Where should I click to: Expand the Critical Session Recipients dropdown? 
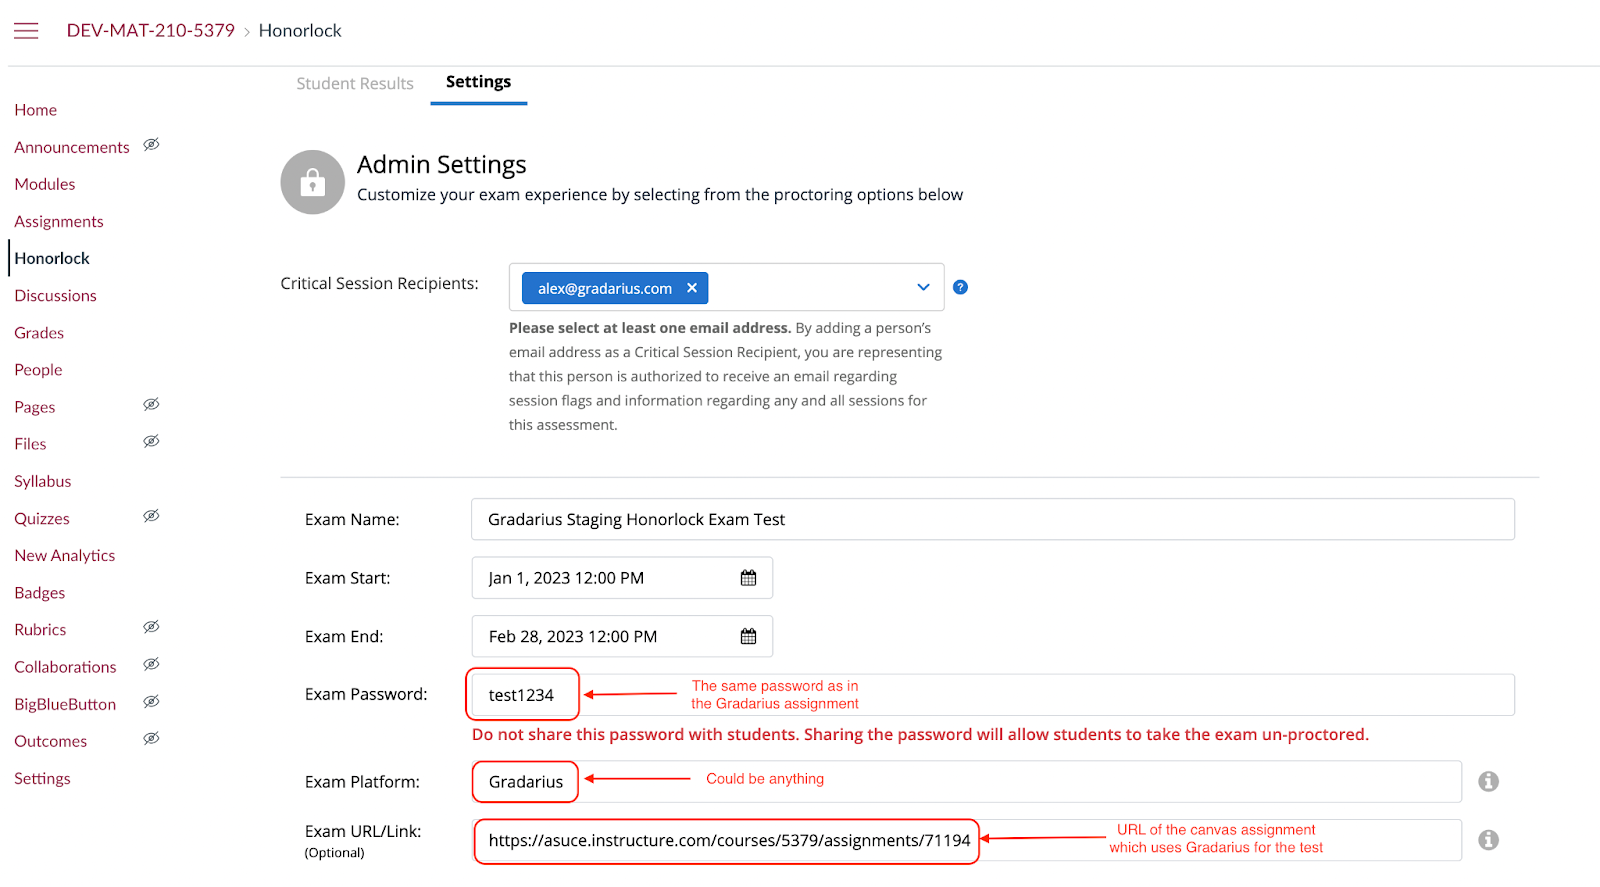click(923, 288)
